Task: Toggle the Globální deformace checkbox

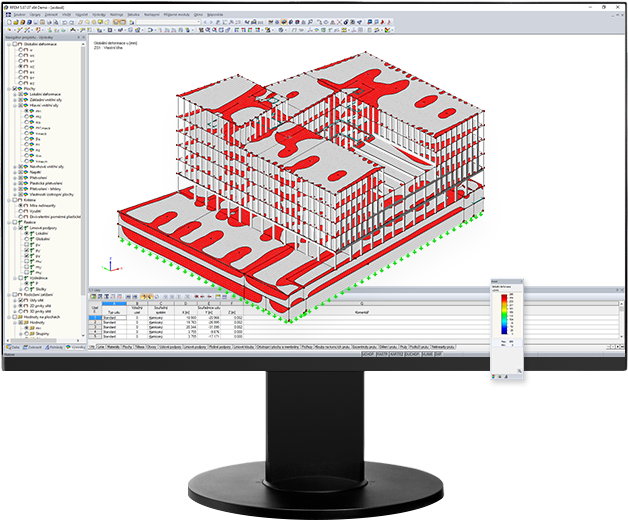Action: [15, 44]
